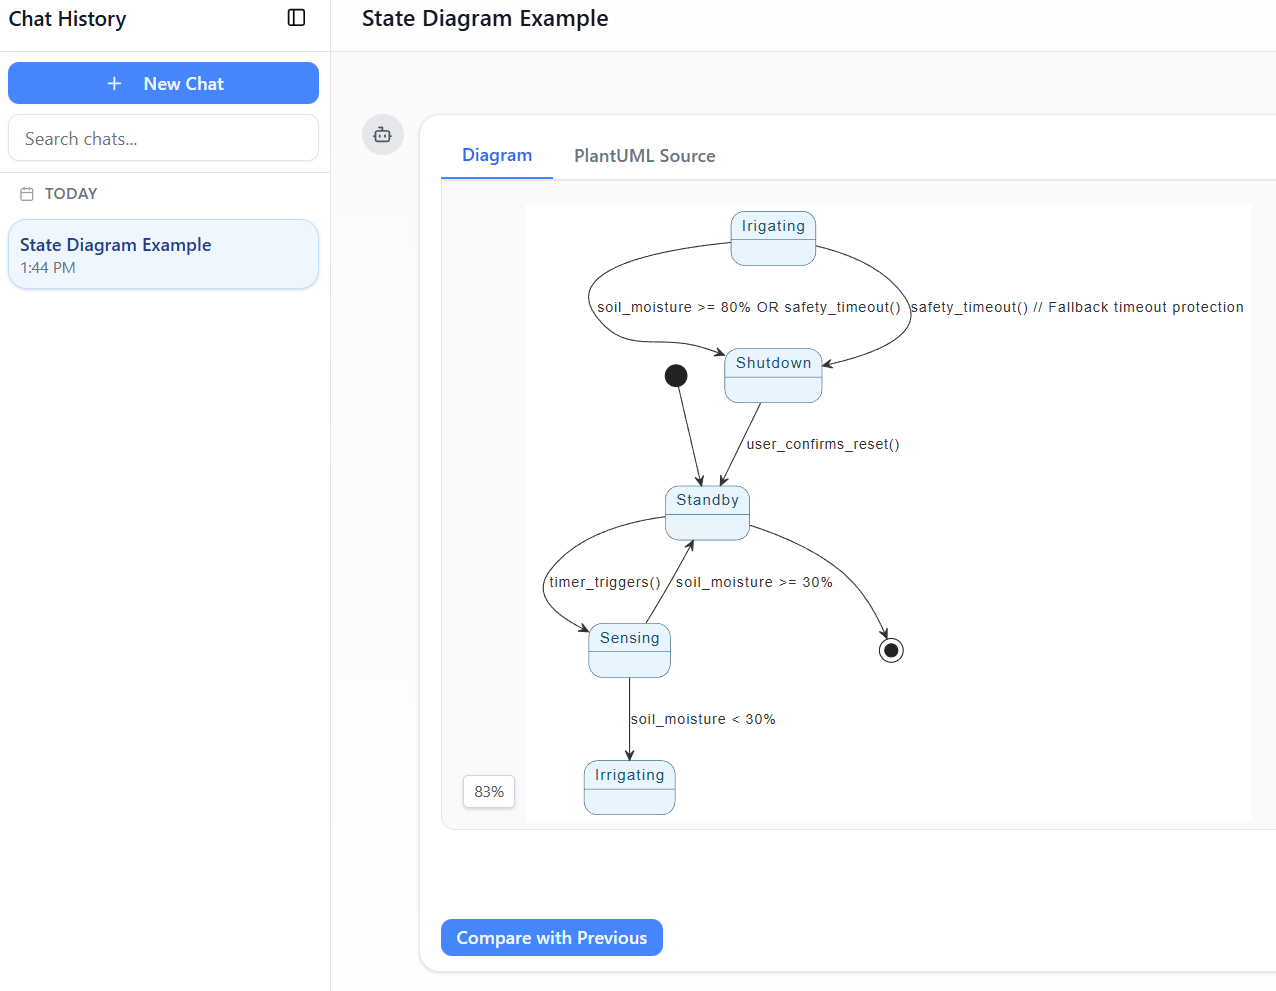Open the State Diagram Example chat
Viewport: 1276px width, 991px height.
pyautogui.click(x=163, y=255)
